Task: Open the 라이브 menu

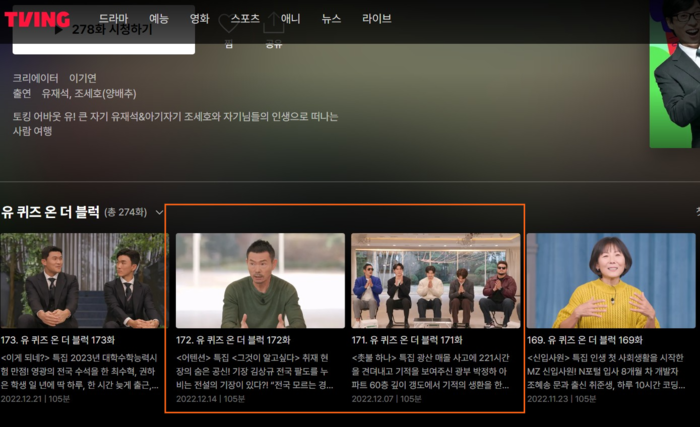Action: tap(377, 19)
